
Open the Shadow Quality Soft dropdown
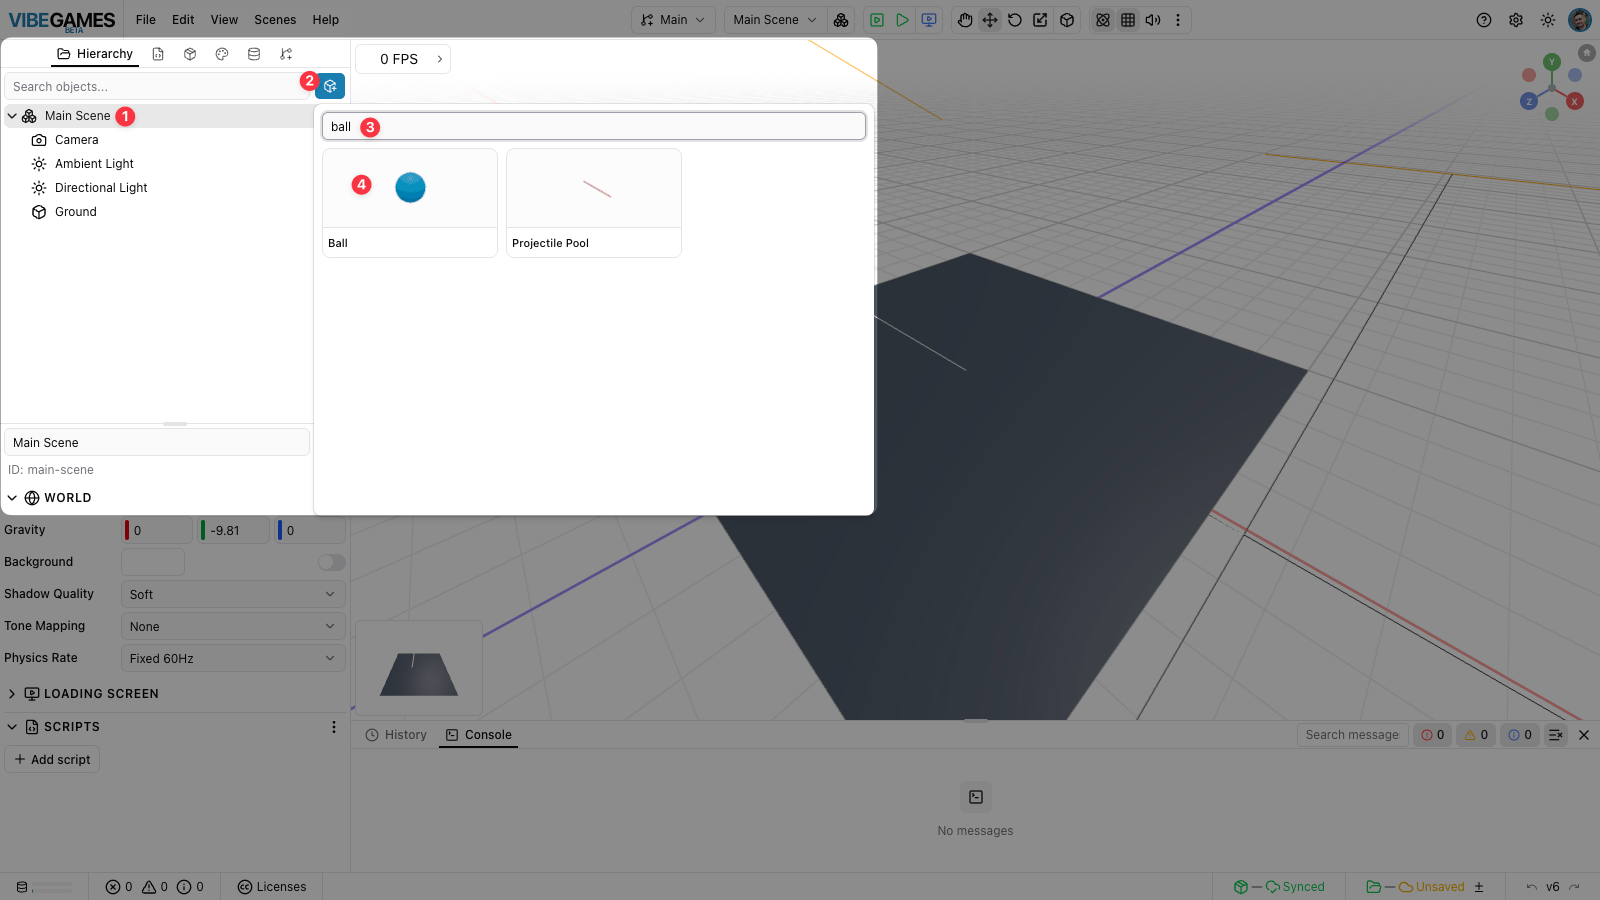point(233,594)
